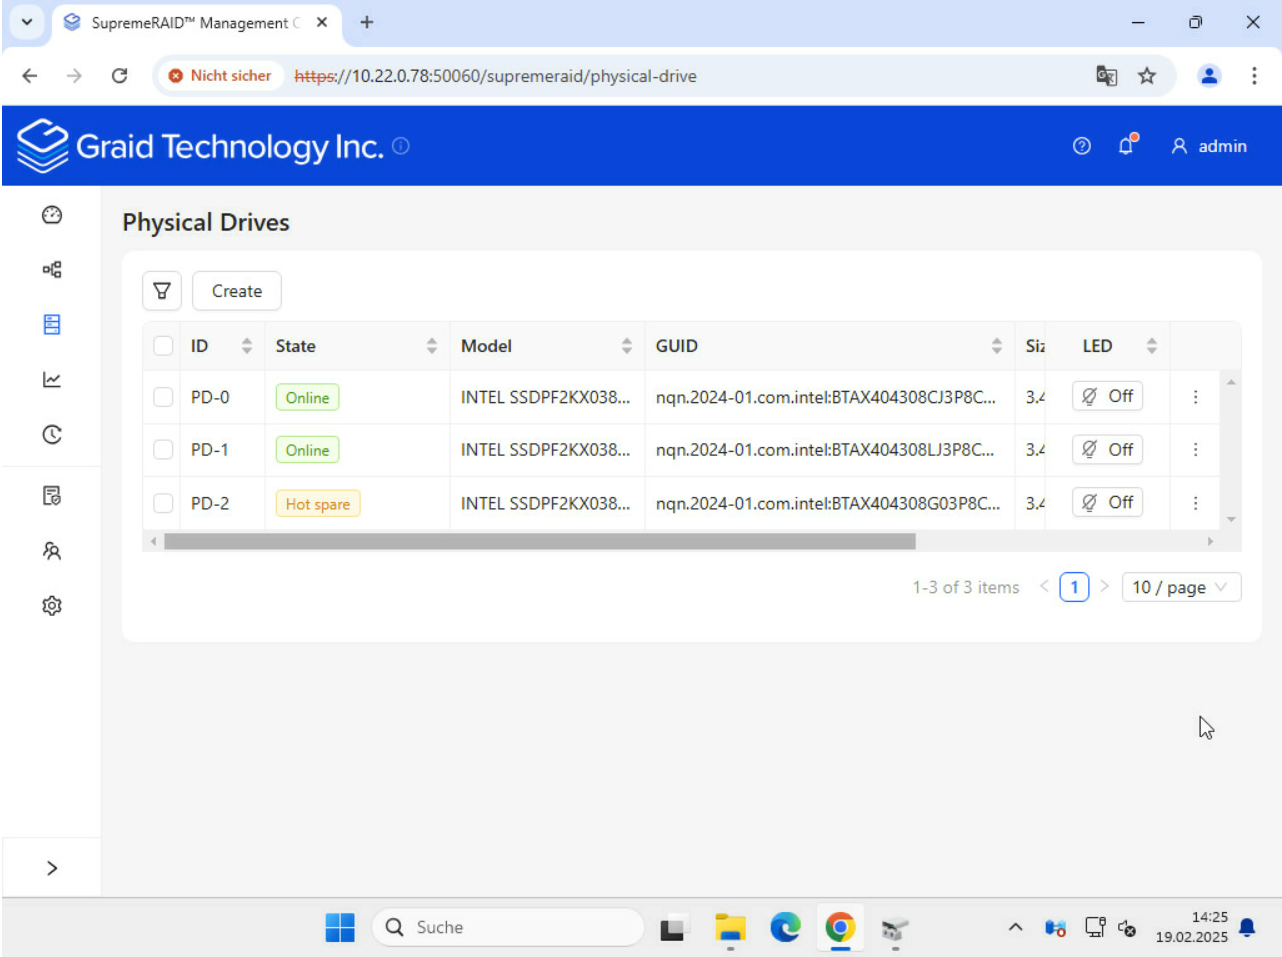Click the PD-2 GUID cell text
The width and height of the screenshot is (1282, 957).
(827, 503)
